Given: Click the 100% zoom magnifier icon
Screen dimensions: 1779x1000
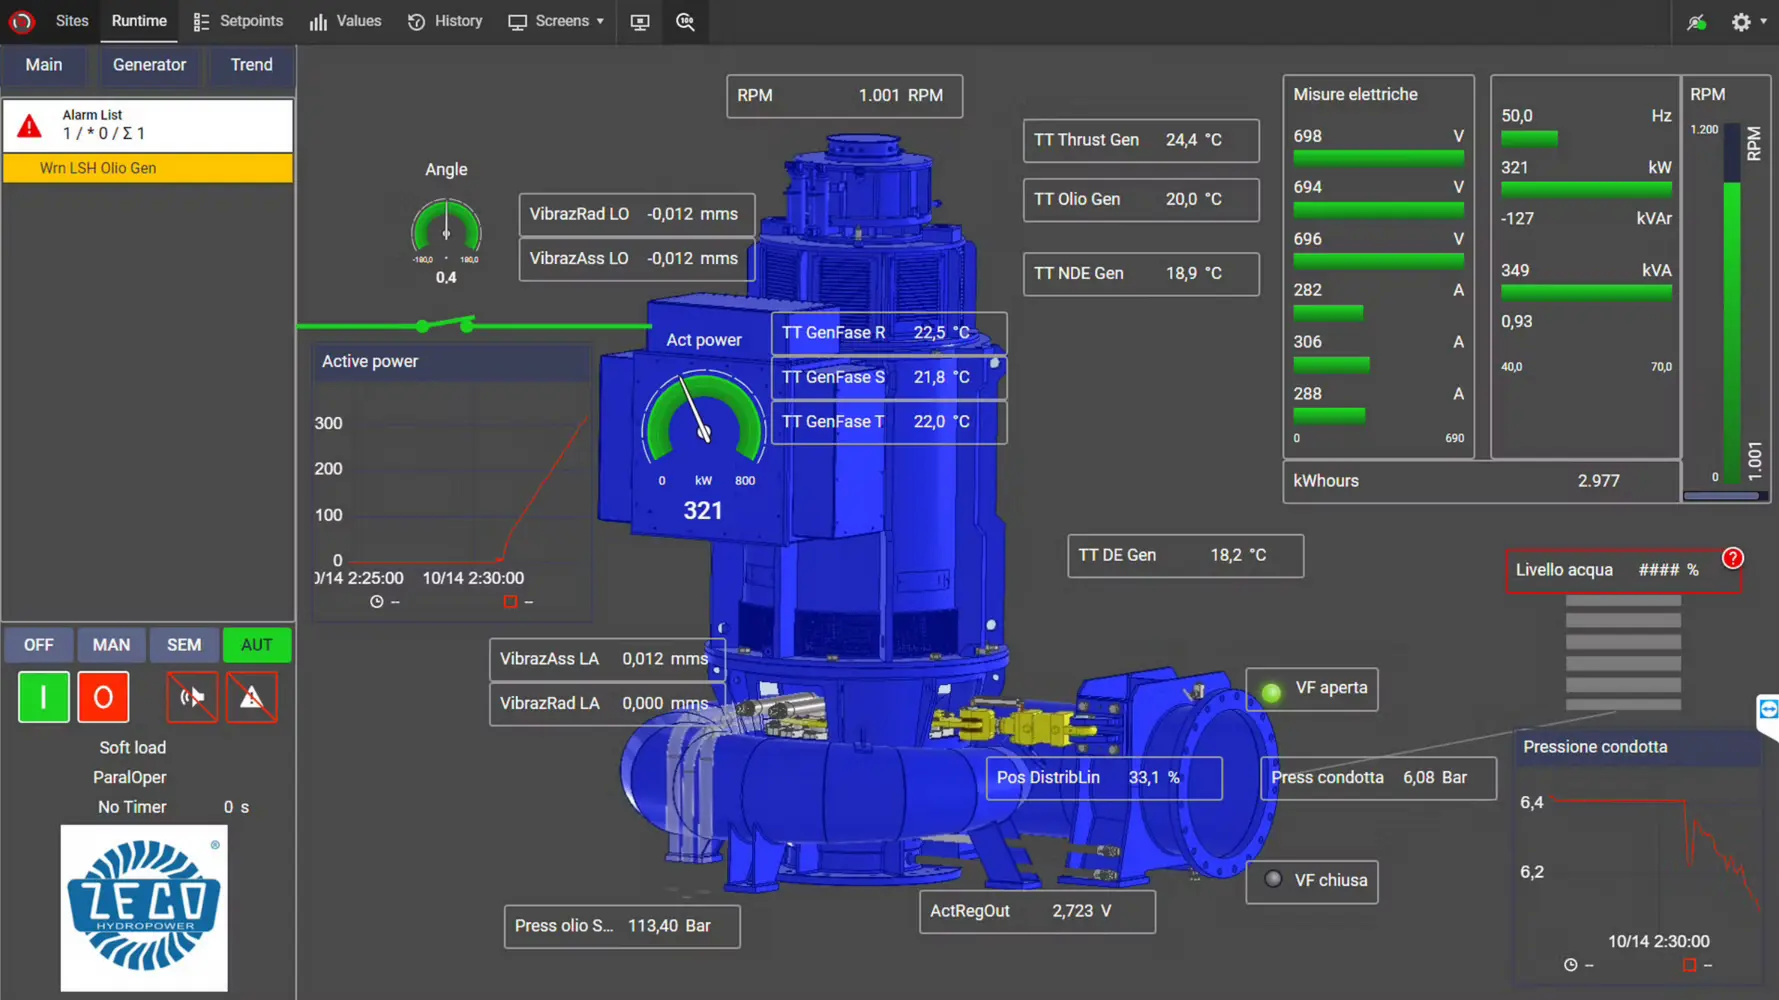Looking at the screenshot, I should [x=685, y=21].
